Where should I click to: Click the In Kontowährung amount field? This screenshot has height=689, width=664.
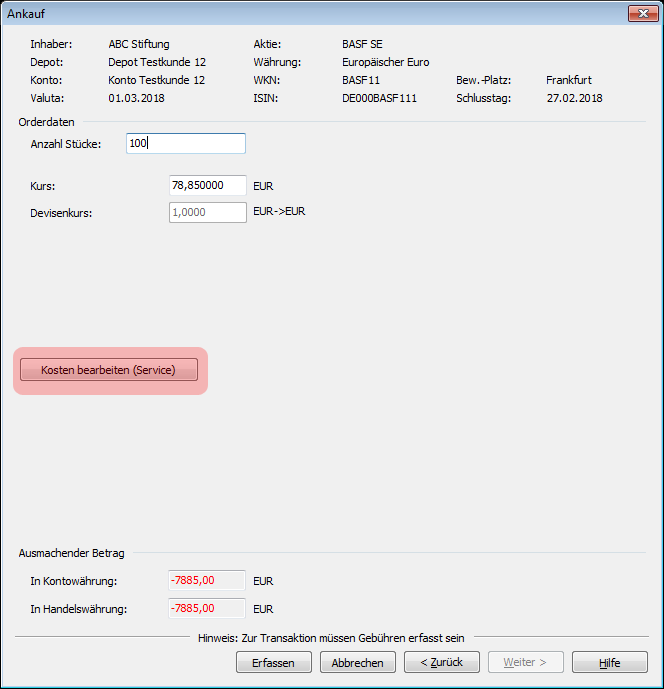[x=207, y=581]
